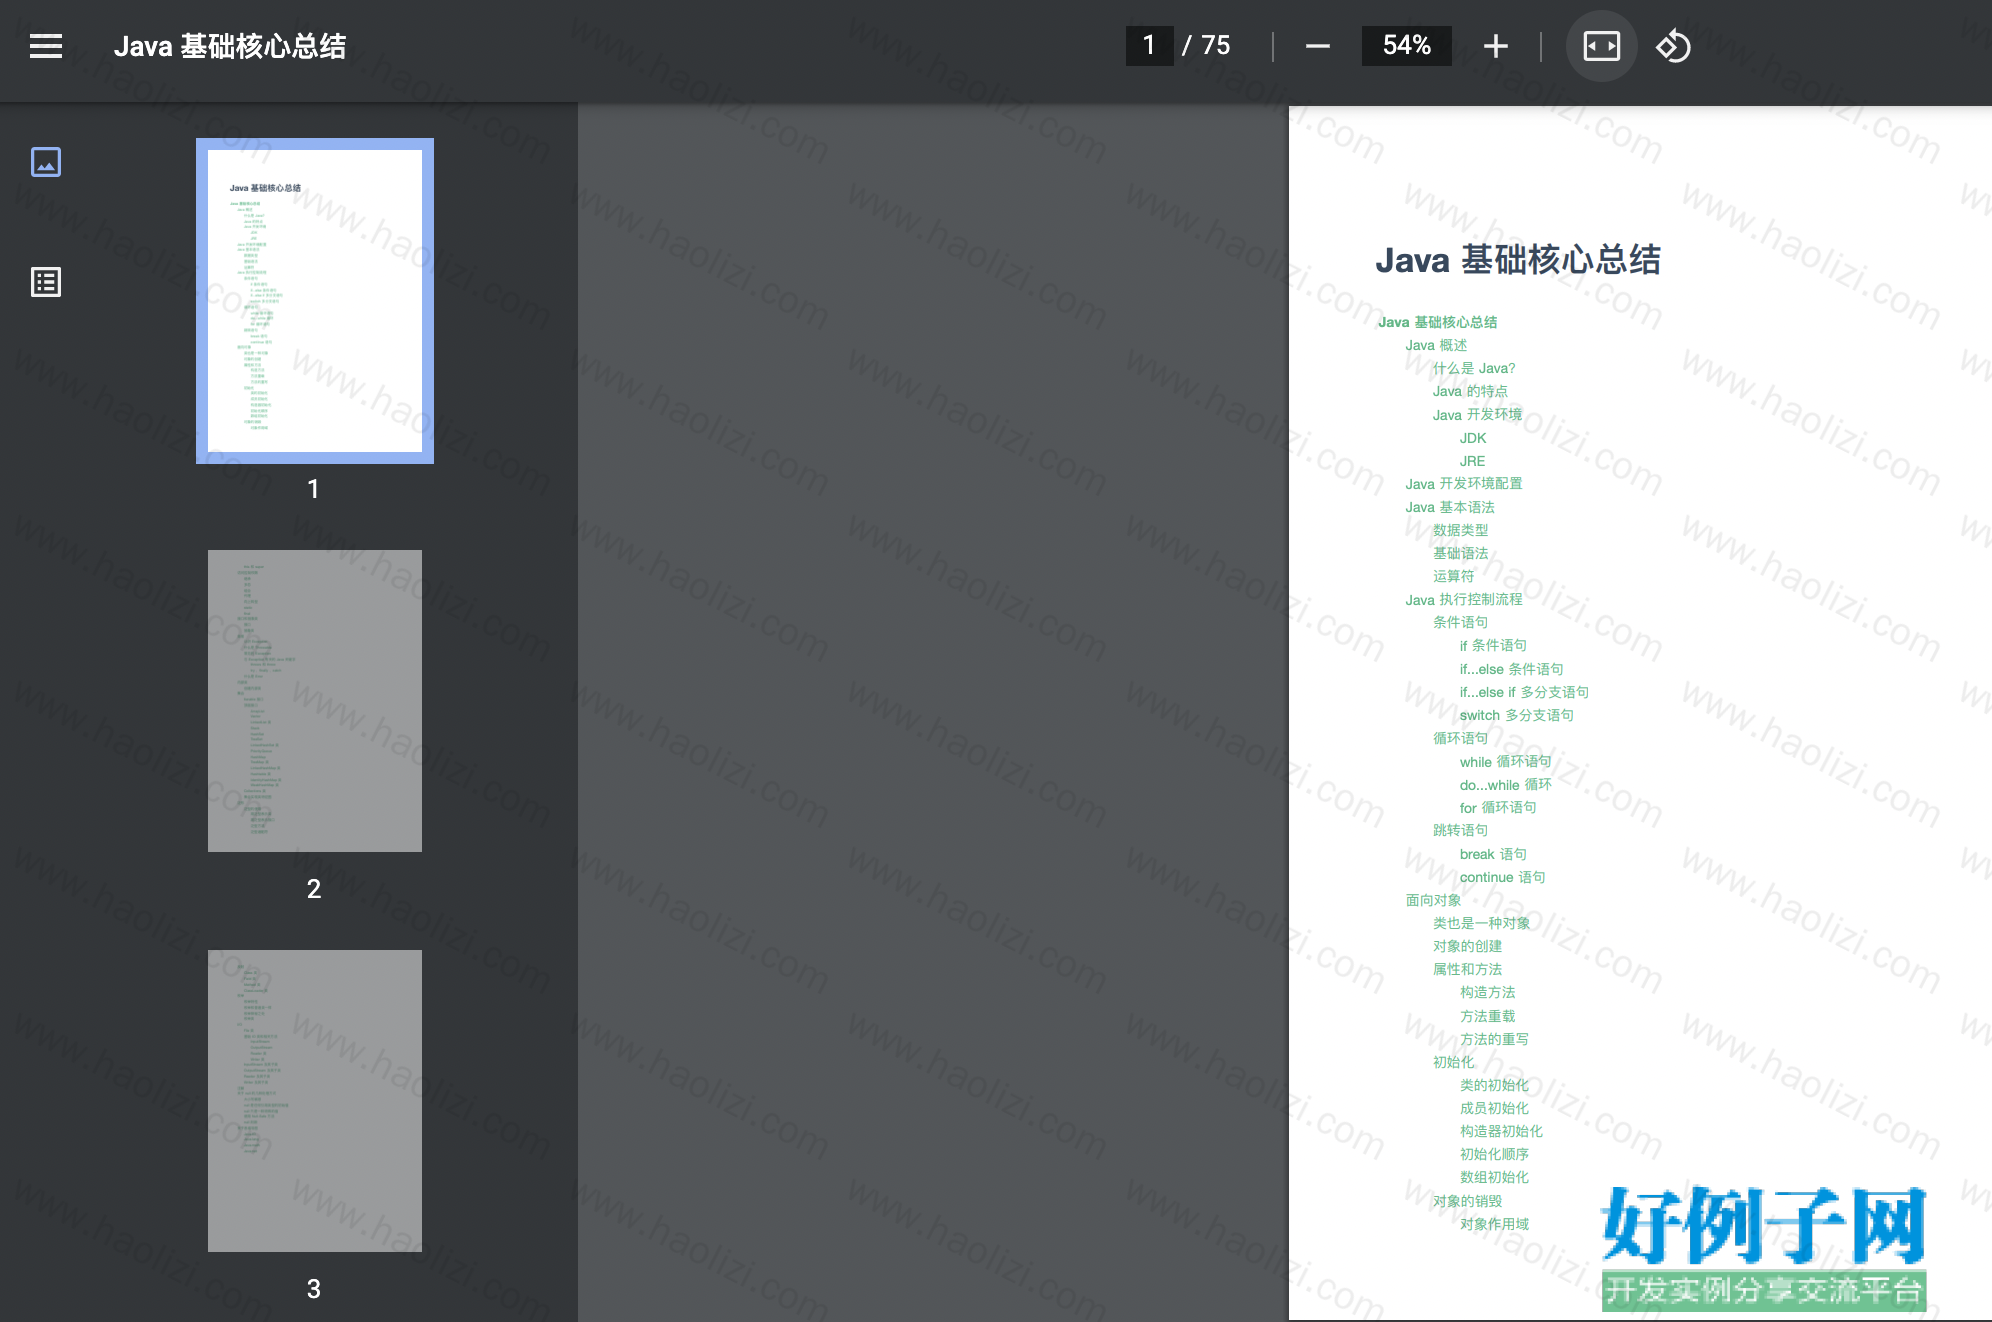Go to the '循环语句' entry
The height and width of the screenshot is (1322, 1992).
[x=1460, y=738]
